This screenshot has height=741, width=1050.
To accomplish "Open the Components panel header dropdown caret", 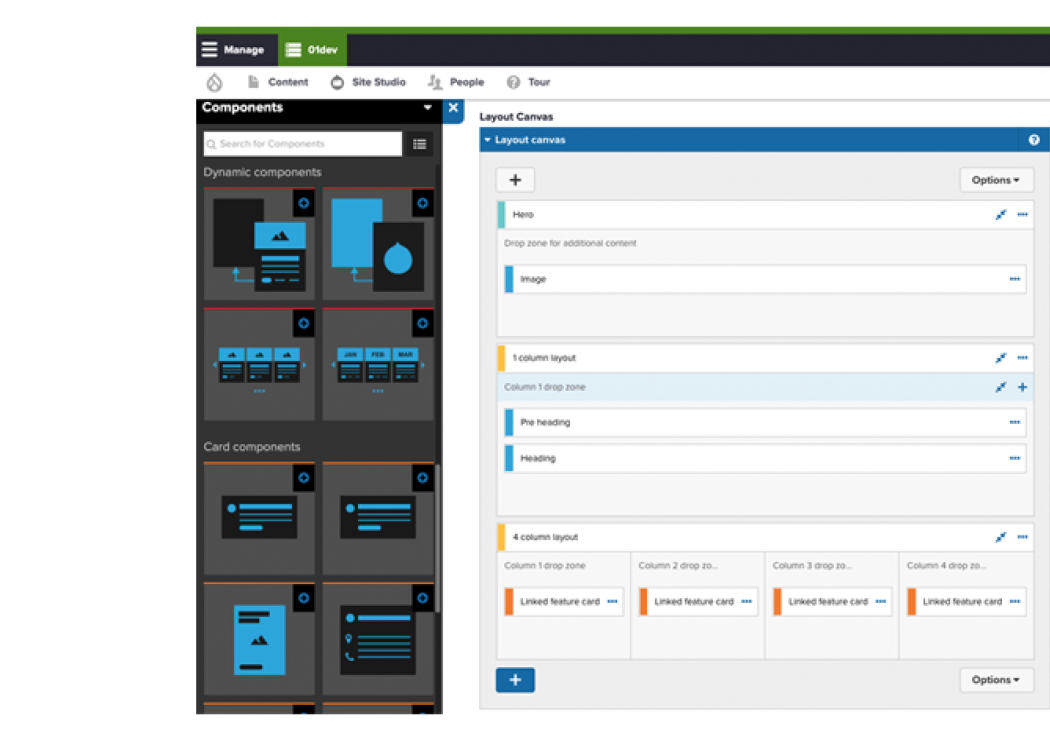I will point(427,107).
